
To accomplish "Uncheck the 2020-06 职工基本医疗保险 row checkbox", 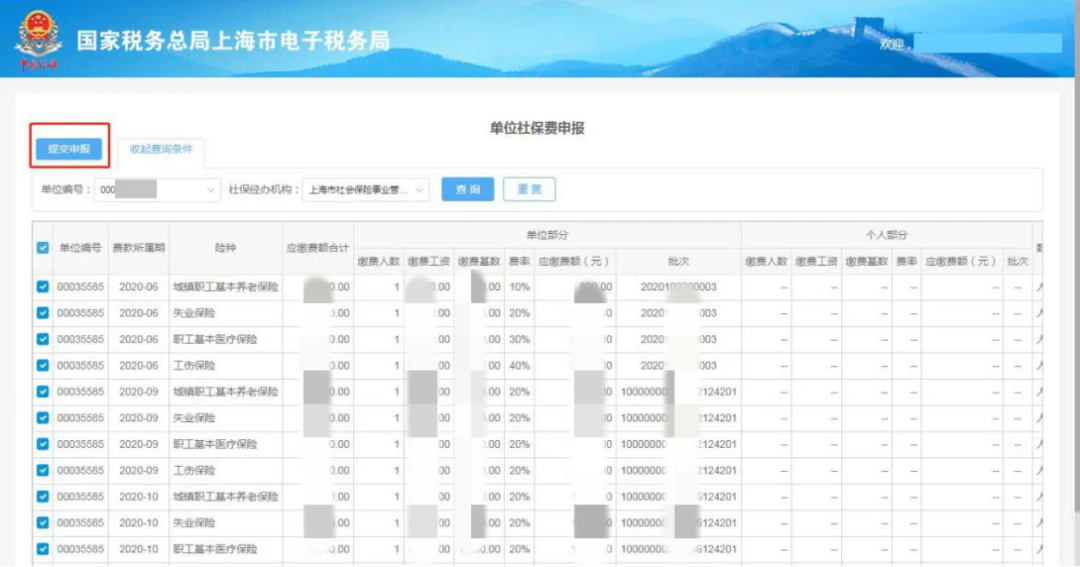I will point(43,339).
